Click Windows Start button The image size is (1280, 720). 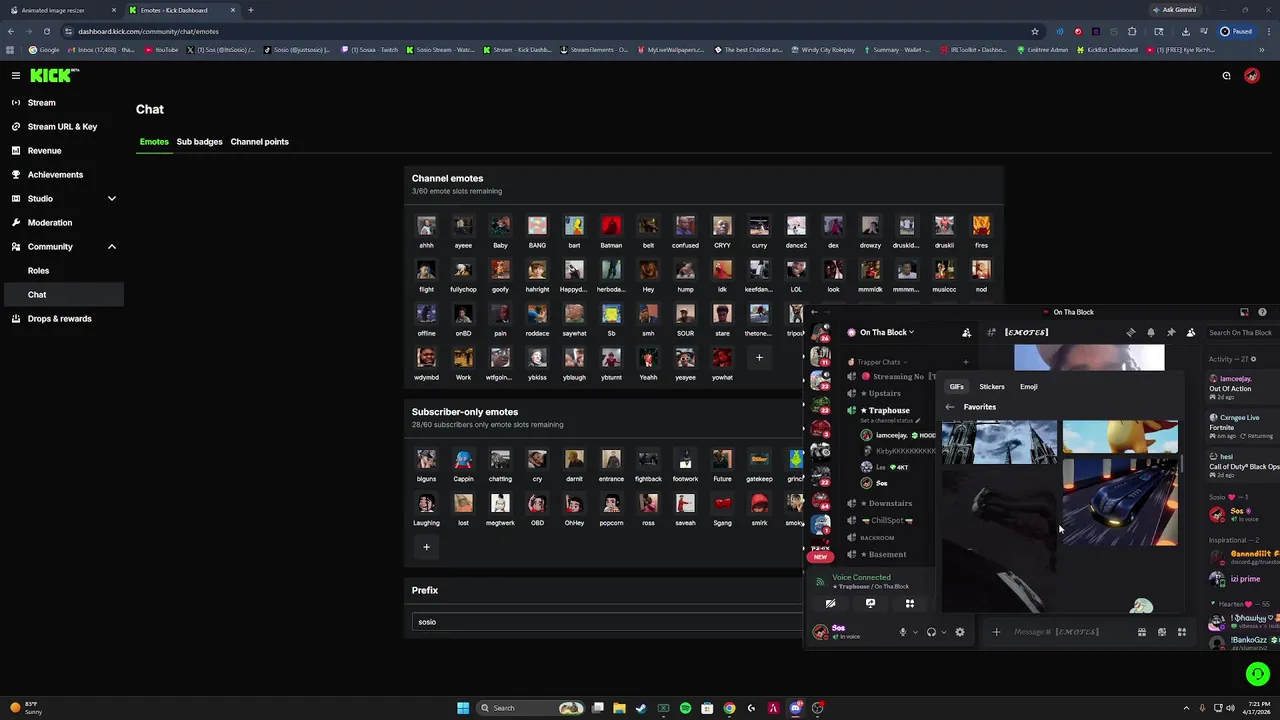[463, 708]
